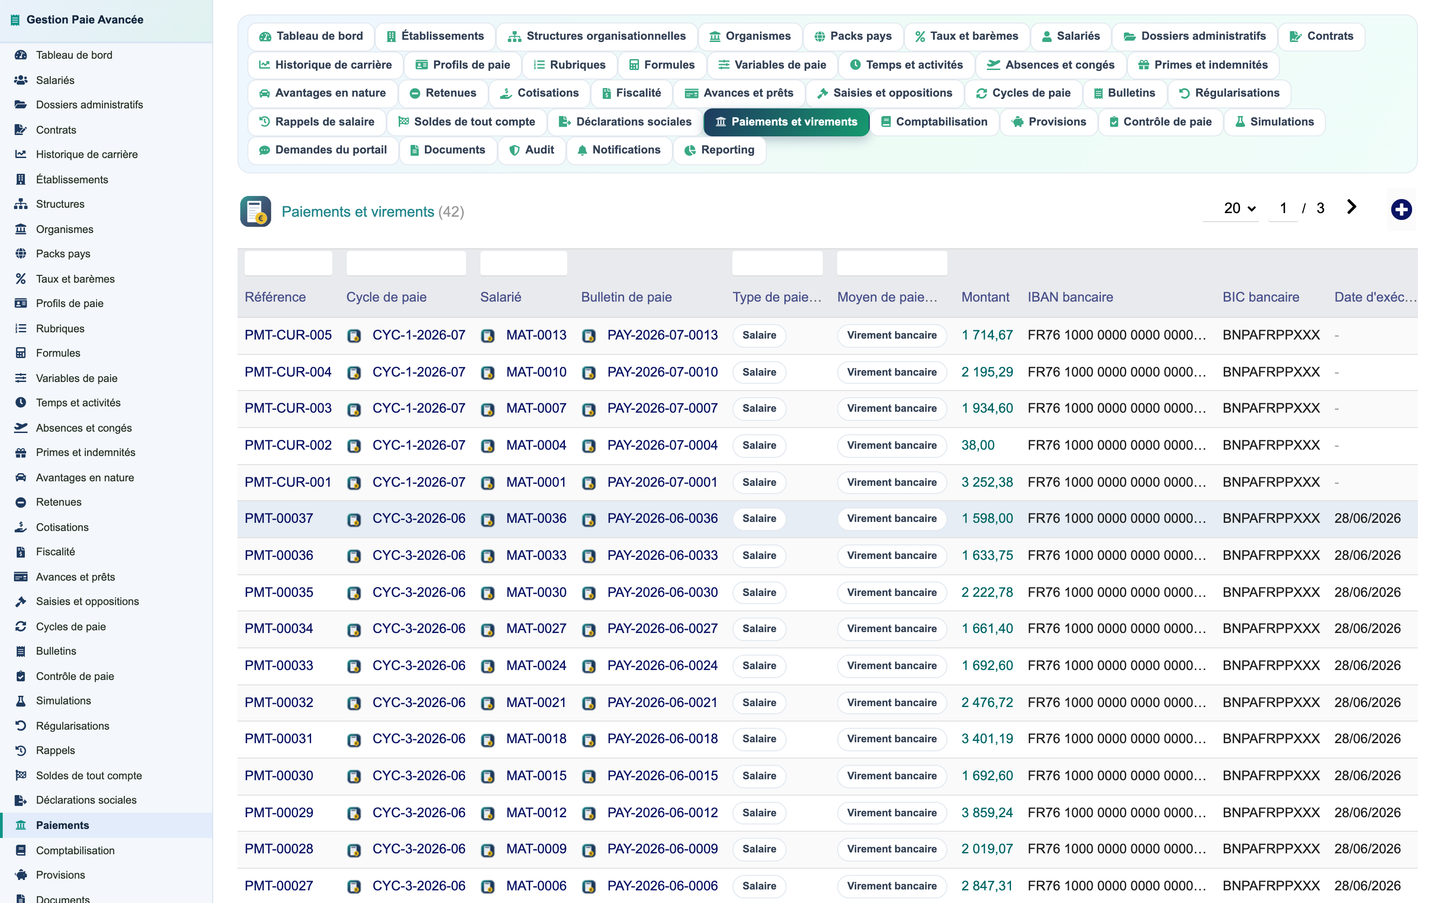1445x903 pixels.
Task: Open bulletin PAY-2026-06-0030 link
Action: coord(662,592)
